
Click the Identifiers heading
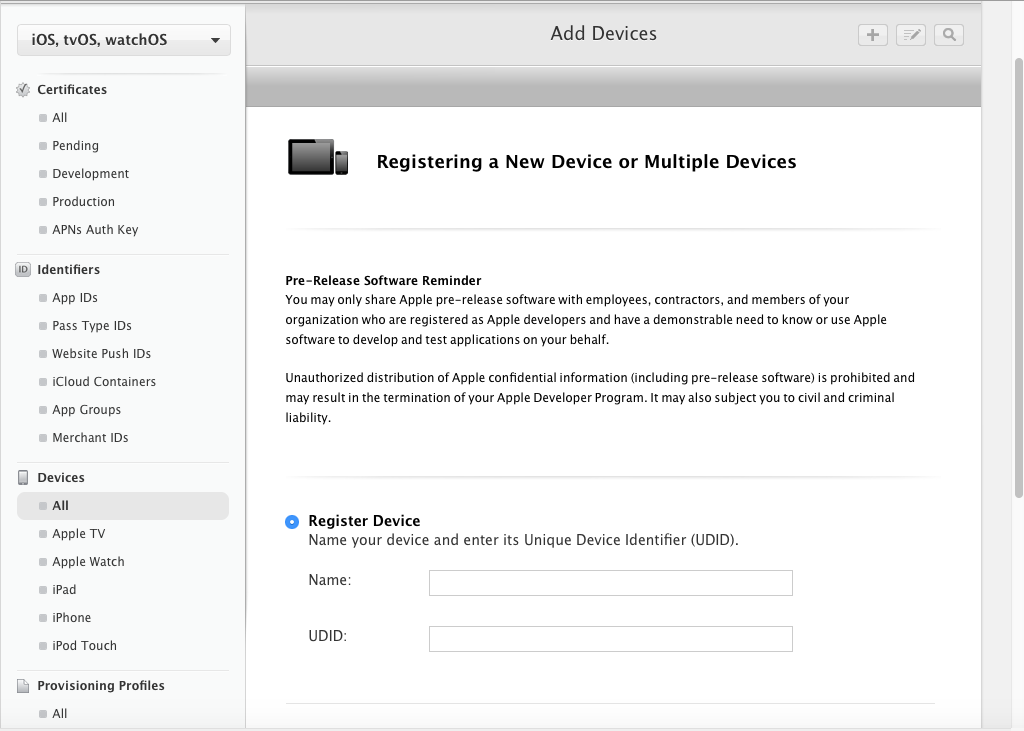69,270
